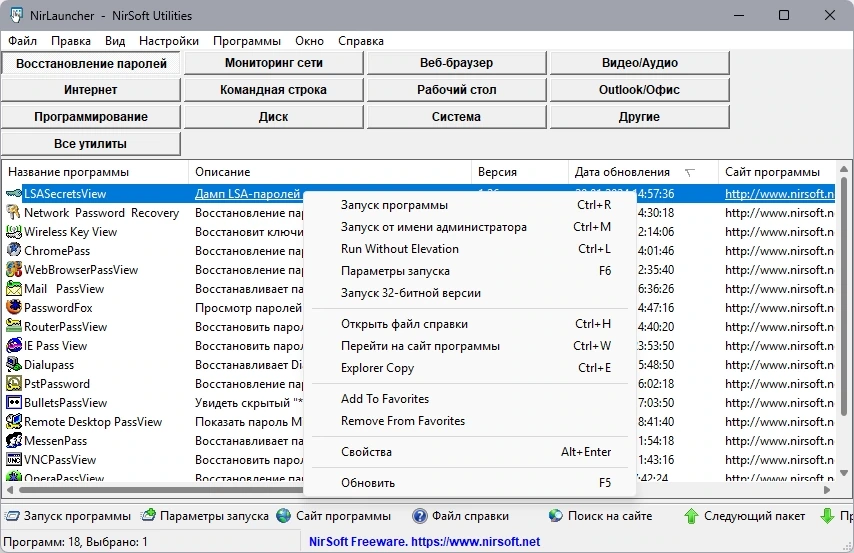Click the 'Запуск программы' bottom toolbar icon
This screenshot has width=854, height=553.
click(12, 516)
